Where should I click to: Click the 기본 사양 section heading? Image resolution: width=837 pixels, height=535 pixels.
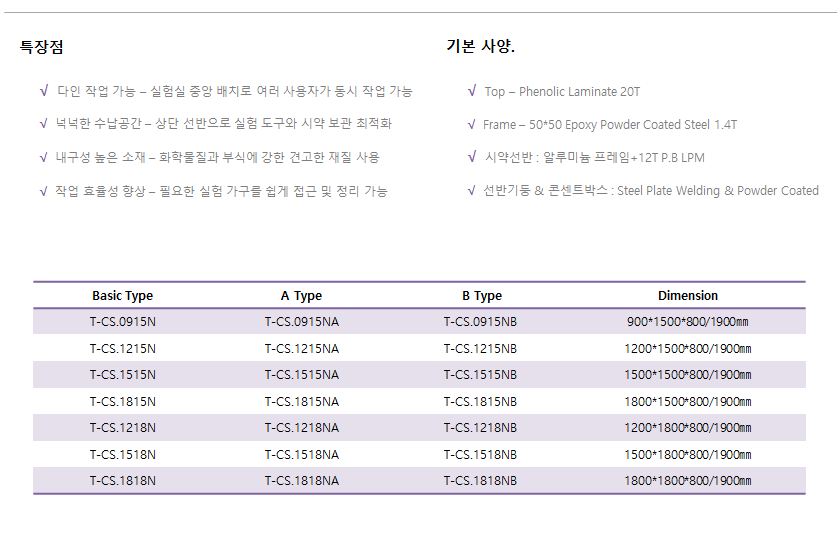(480, 46)
